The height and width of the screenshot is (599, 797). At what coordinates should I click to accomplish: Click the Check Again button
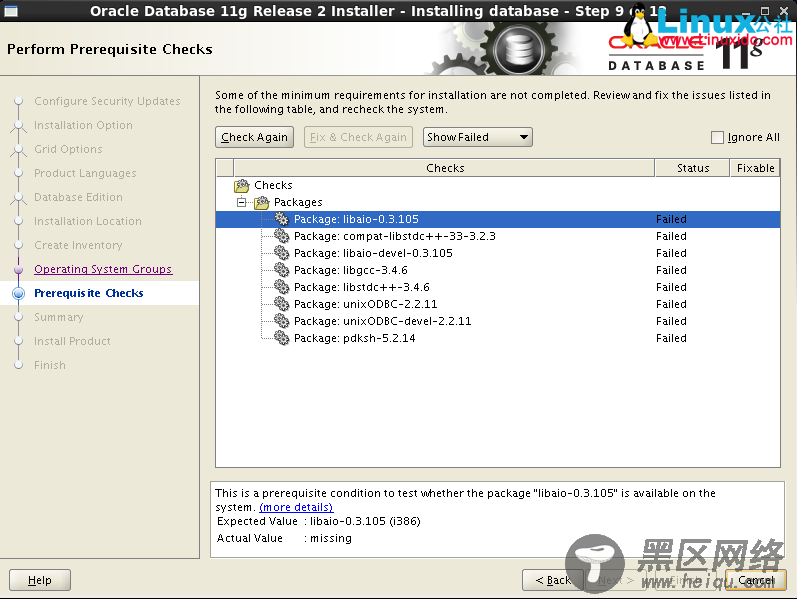point(255,137)
